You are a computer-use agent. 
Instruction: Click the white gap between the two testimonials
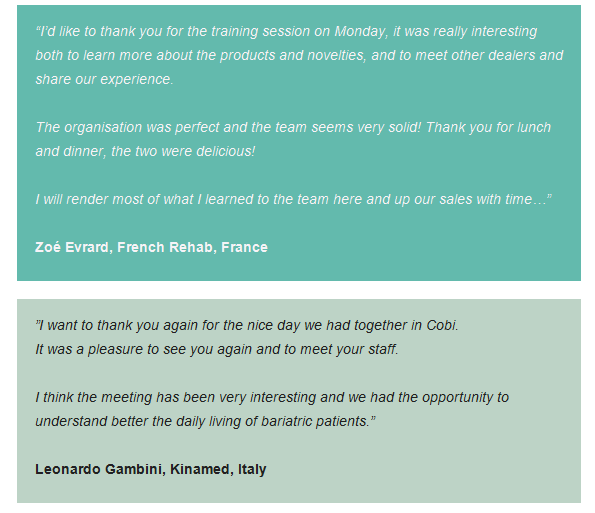[299, 290]
